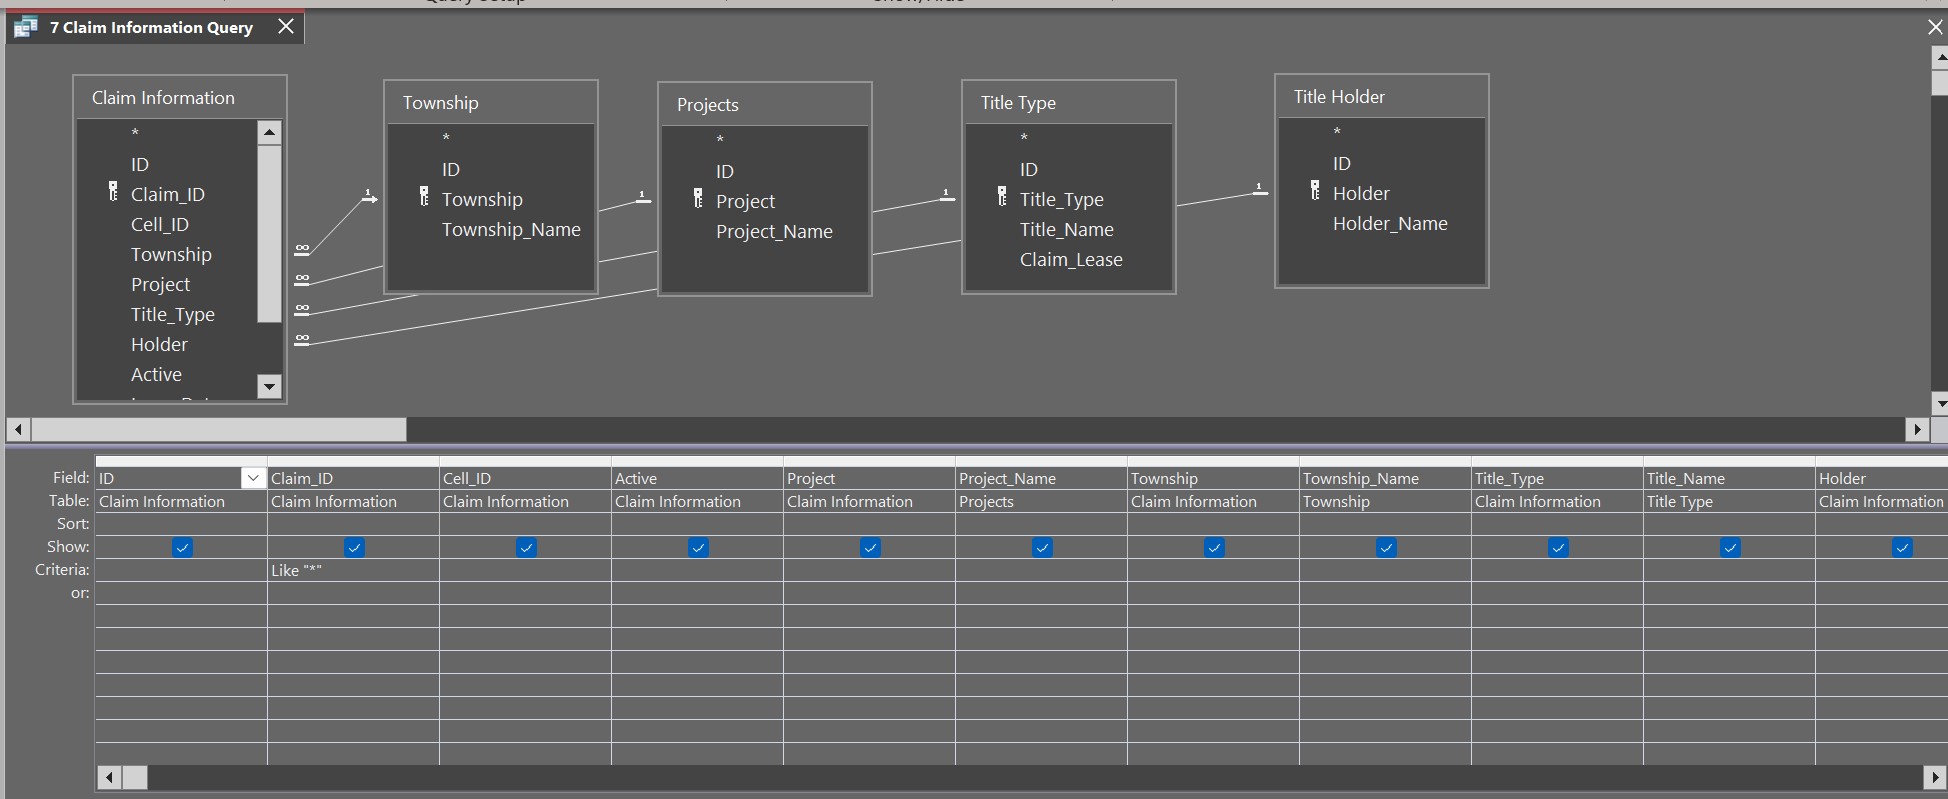Click the Sort cell under the Cell_ID column
The height and width of the screenshot is (799, 1948).
click(x=525, y=524)
